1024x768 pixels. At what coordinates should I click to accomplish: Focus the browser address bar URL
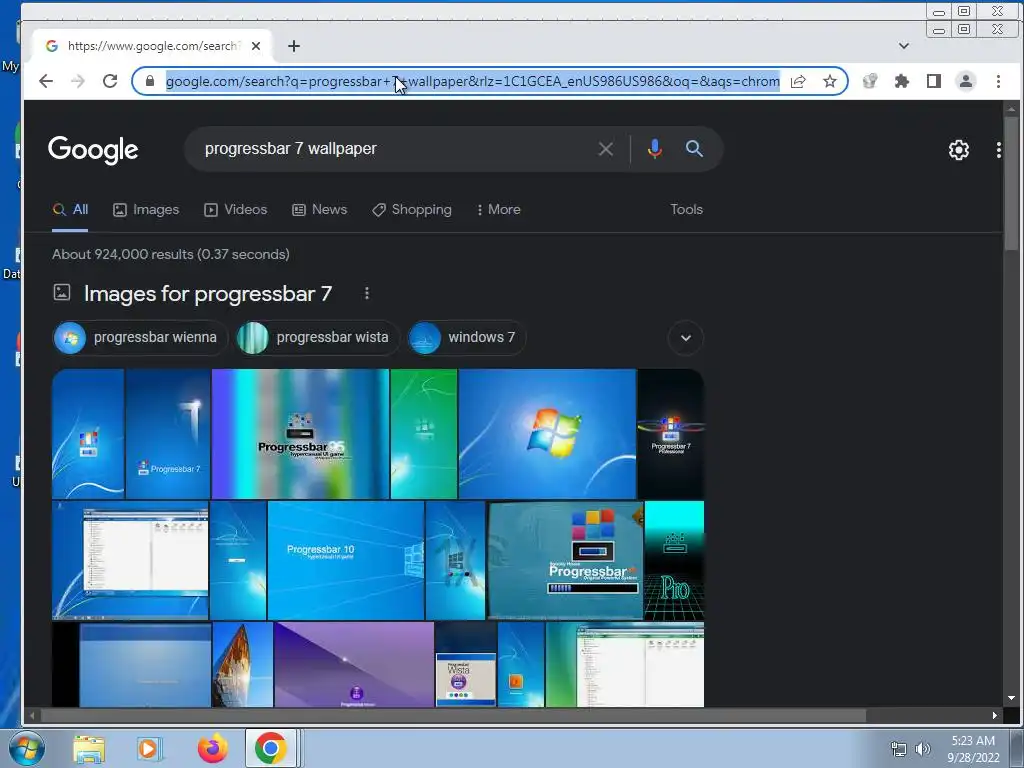coord(472,81)
